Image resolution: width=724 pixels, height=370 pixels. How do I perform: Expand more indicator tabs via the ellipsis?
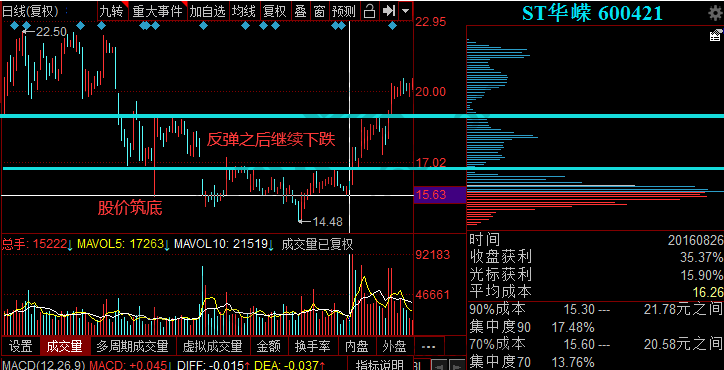(x=429, y=346)
